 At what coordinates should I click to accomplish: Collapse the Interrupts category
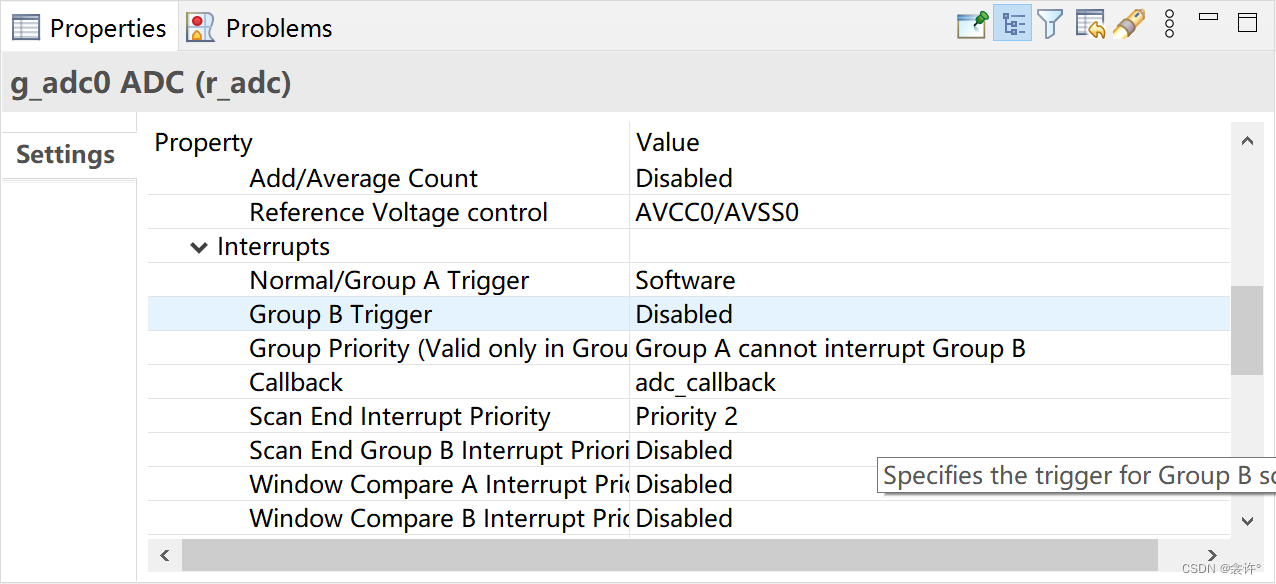point(198,247)
